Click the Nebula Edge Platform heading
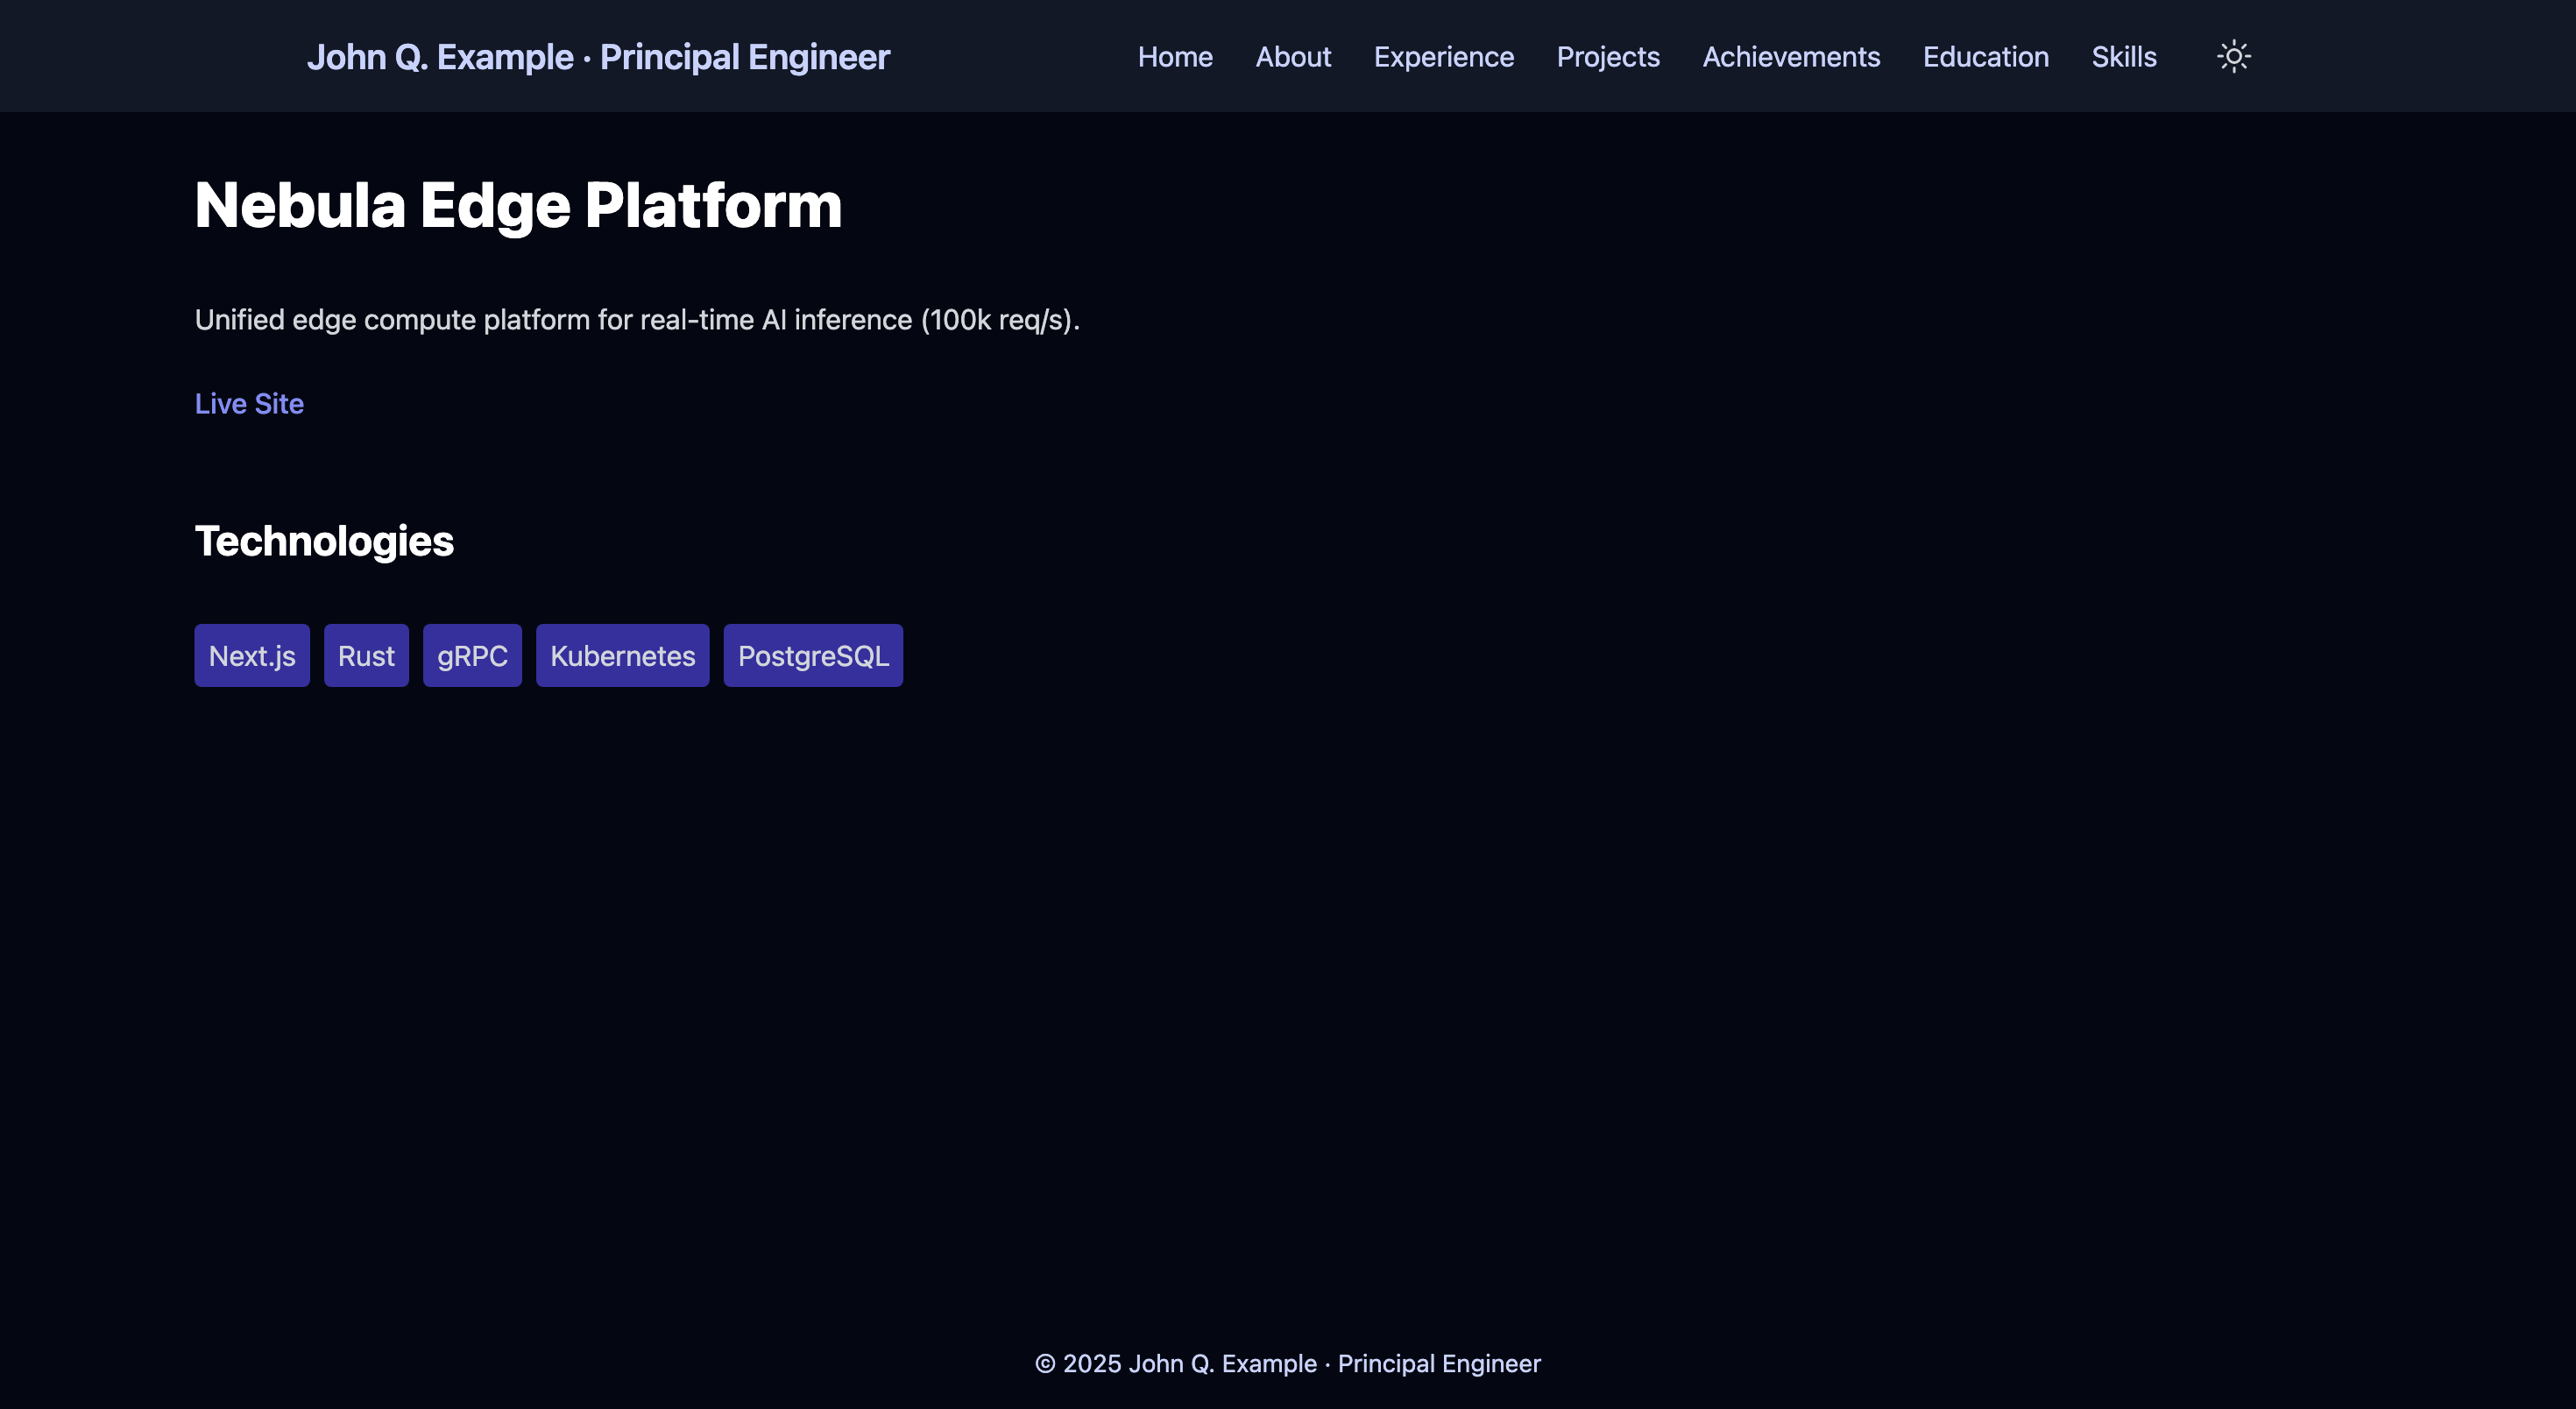2576x1409 pixels. coord(518,205)
